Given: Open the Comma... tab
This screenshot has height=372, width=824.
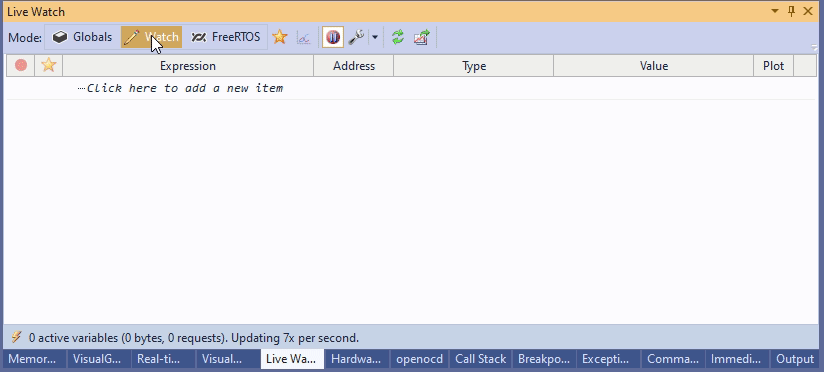Looking at the screenshot, I should (673, 359).
